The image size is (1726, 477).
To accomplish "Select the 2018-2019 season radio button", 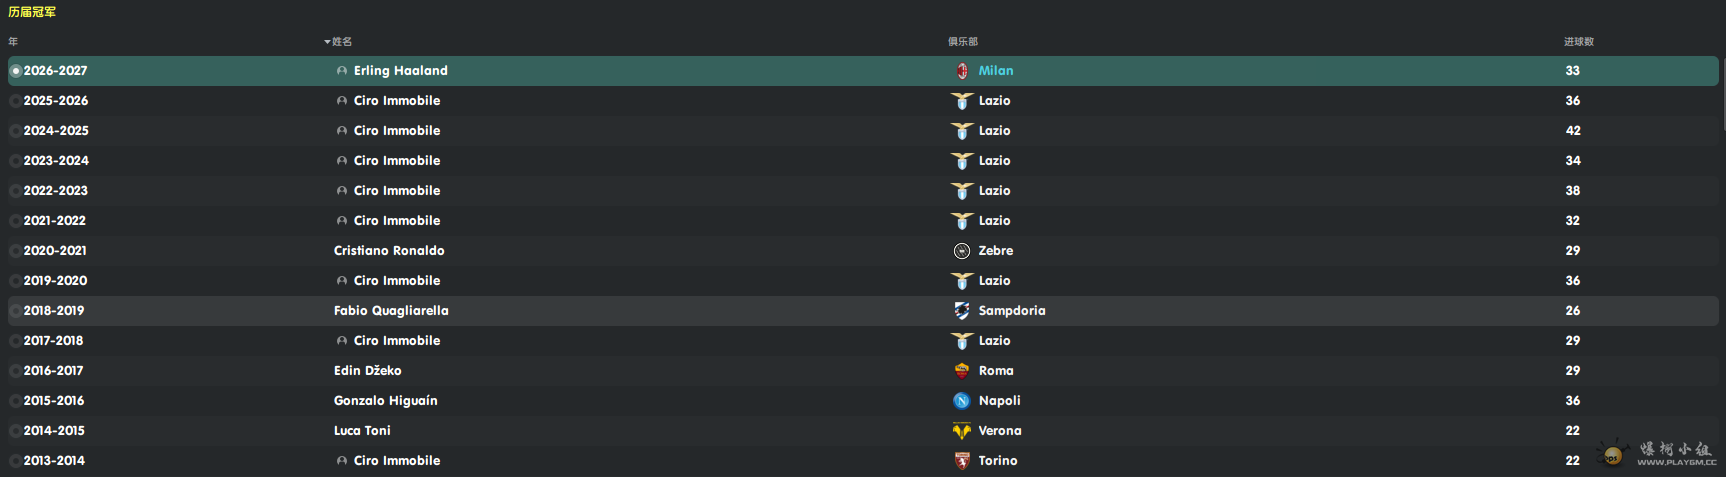I will 15,311.
